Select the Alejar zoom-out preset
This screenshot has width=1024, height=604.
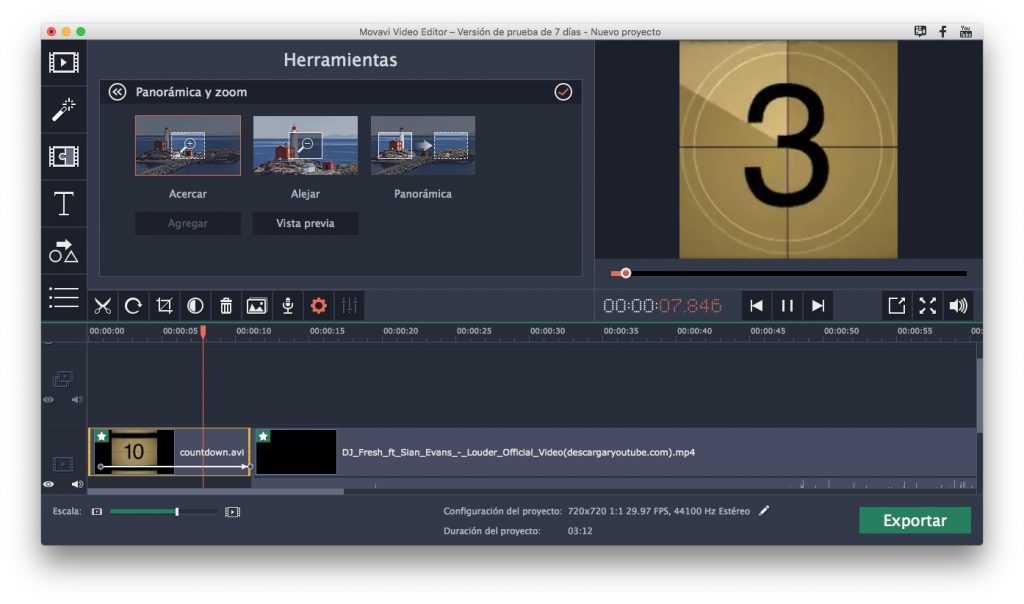tap(305, 145)
